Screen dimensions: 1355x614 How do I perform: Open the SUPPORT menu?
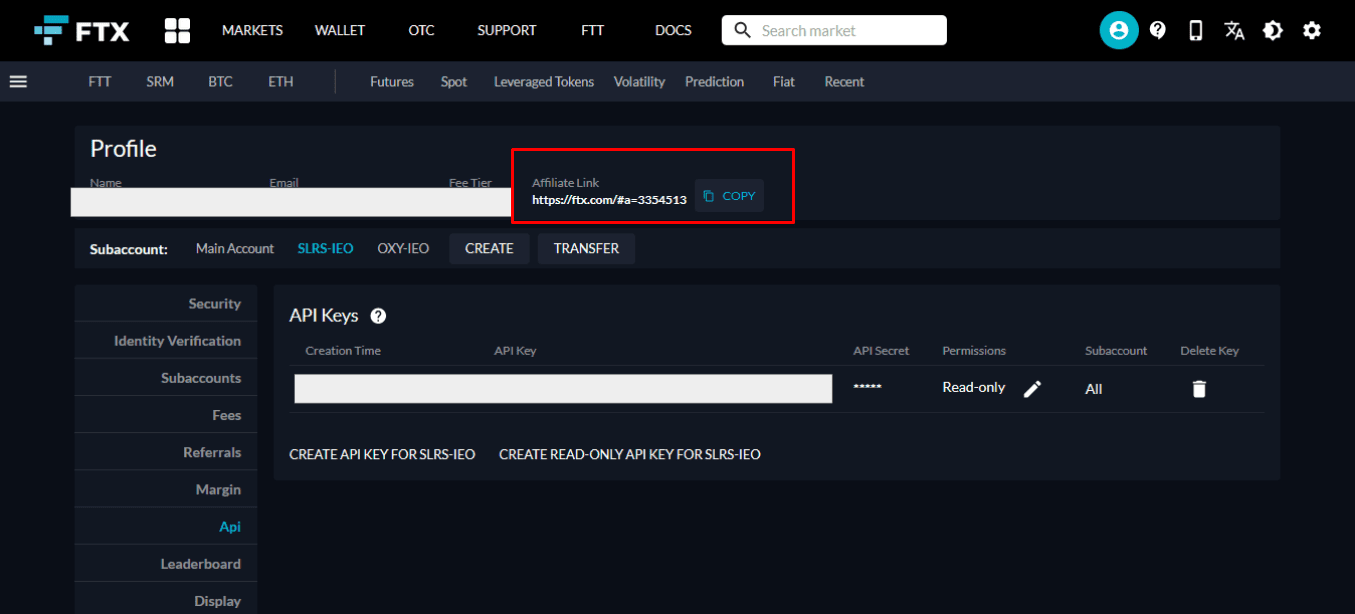[x=507, y=30]
